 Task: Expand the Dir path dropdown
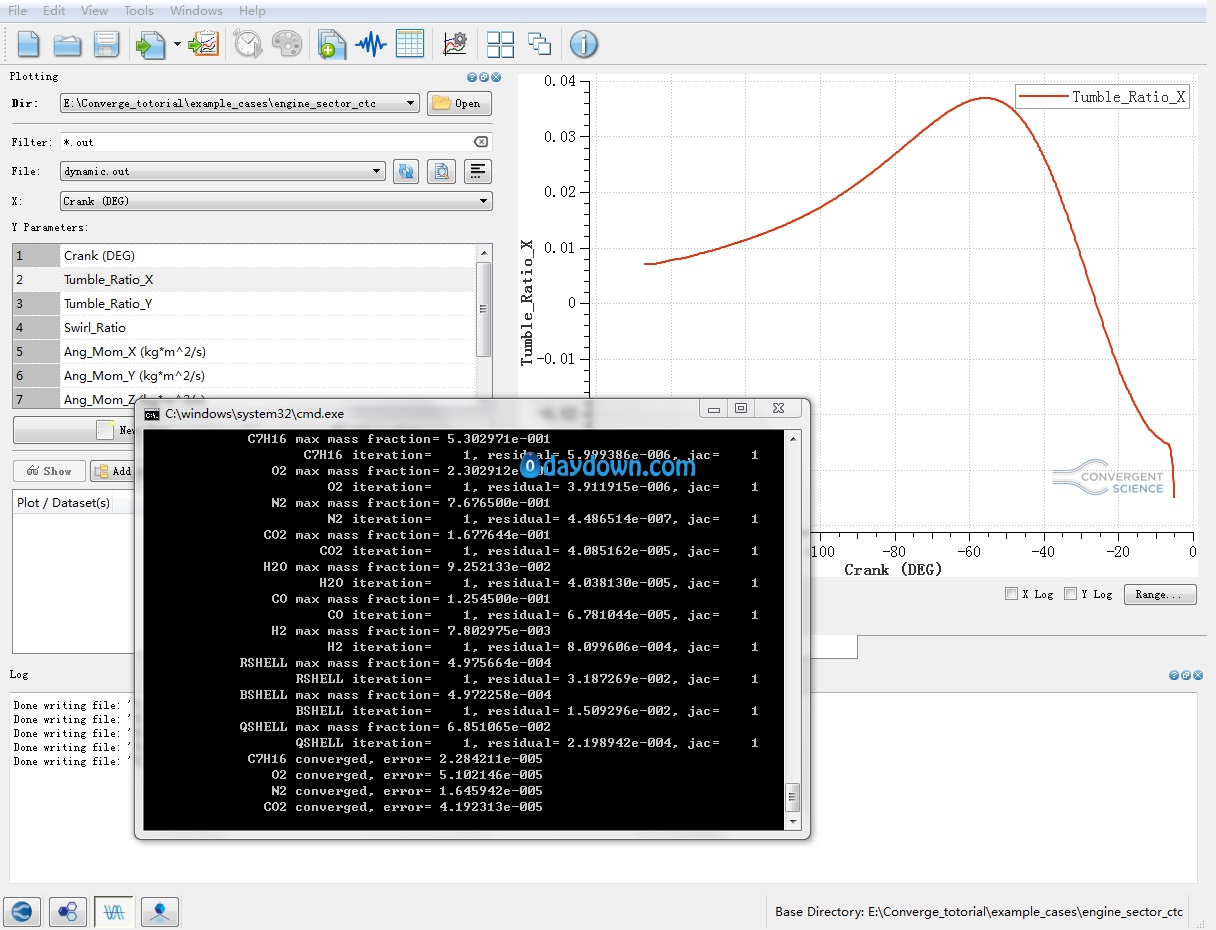[x=412, y=103]
